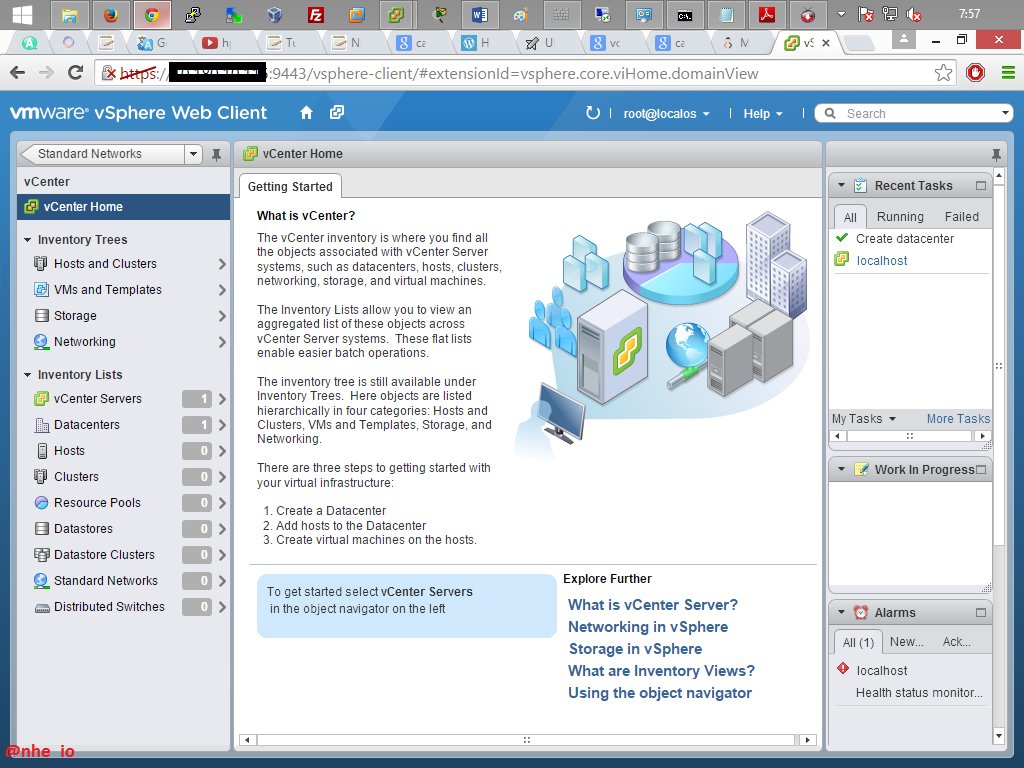Maximize the Alarms panel
The width and height of the screenshot is (1024, 768).
tap(981, 613)
